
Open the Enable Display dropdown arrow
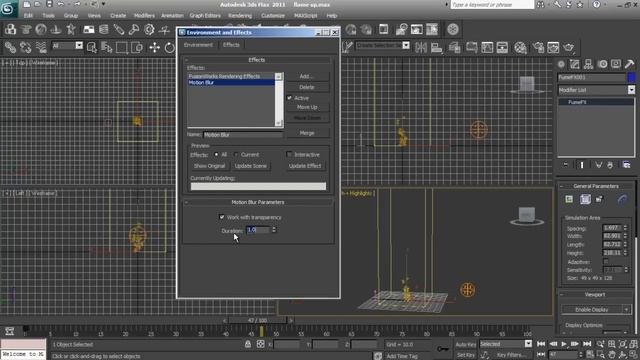627,309
